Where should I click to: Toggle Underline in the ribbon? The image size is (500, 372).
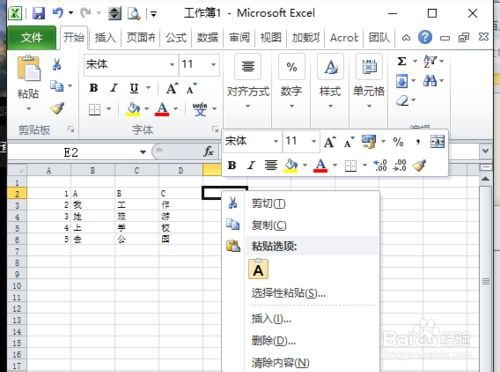tap(134, 88)
